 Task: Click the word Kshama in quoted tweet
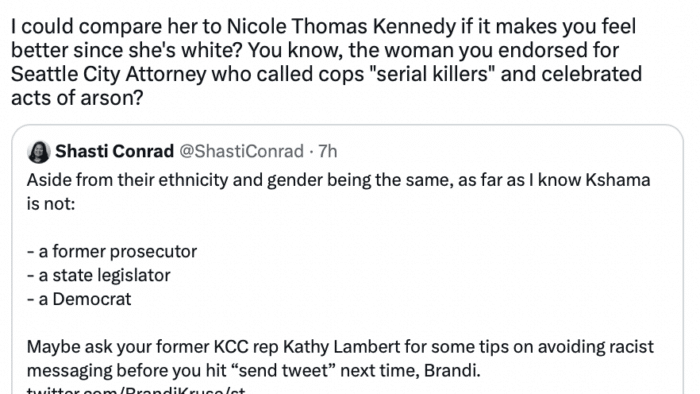[x=618, y=180]
